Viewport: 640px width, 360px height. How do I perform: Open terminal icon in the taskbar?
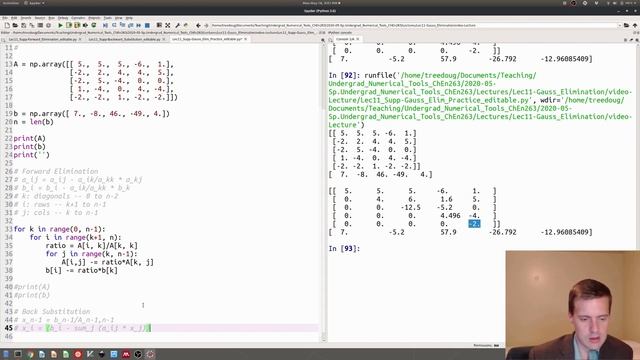click(x=18, y=354)
